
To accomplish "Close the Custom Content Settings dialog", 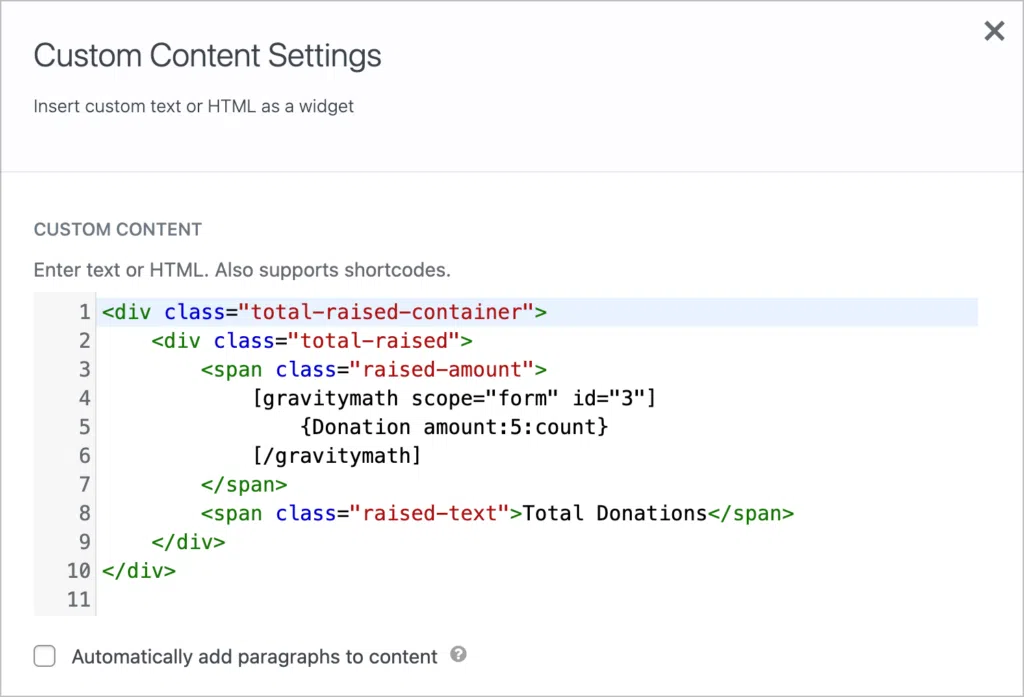I will click(x=993, y=31).
